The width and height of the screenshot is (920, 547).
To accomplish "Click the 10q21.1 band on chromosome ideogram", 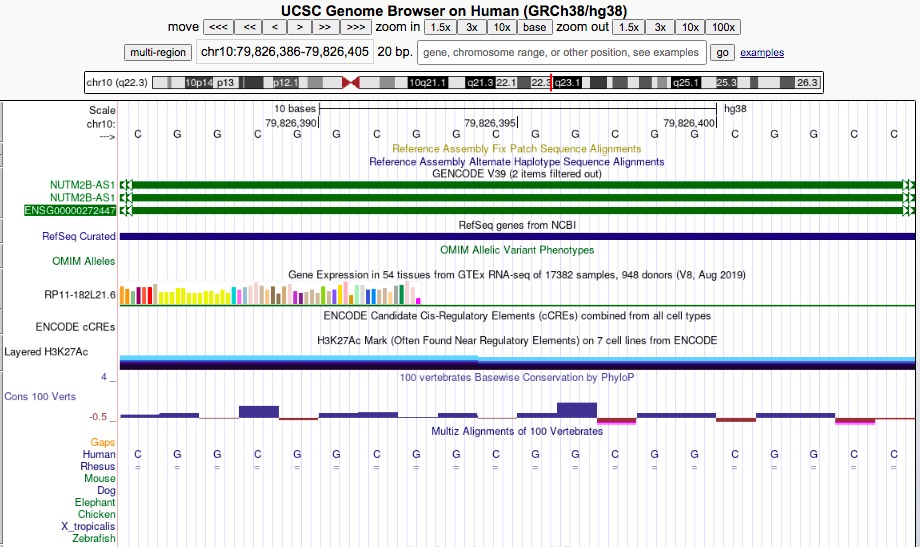I will pyautogui.click(x=428, y=83).
